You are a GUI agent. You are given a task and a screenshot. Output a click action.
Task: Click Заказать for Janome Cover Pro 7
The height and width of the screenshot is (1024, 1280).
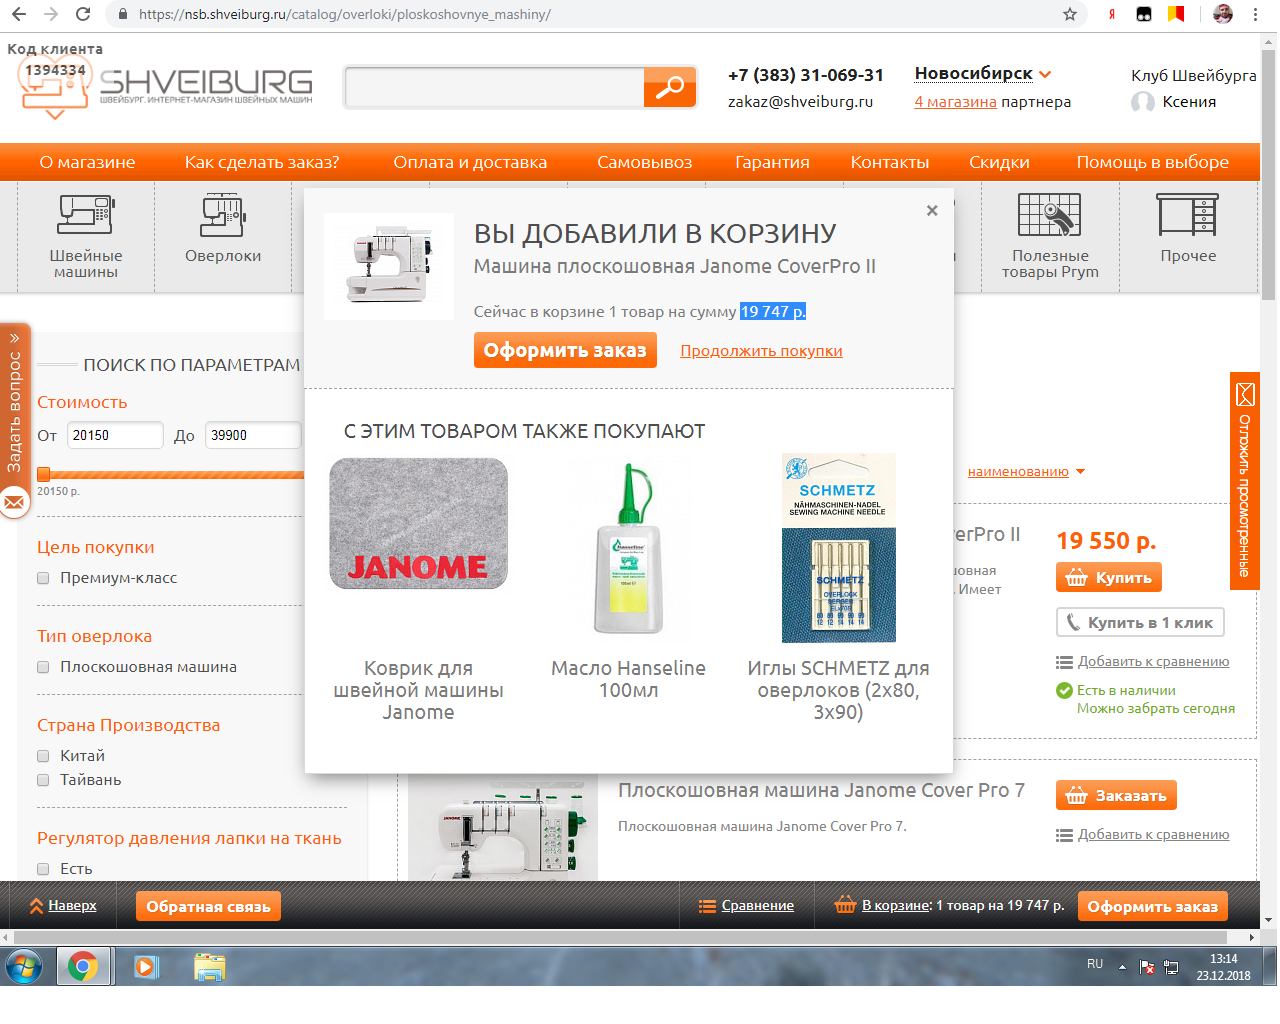pos(1116,796)
